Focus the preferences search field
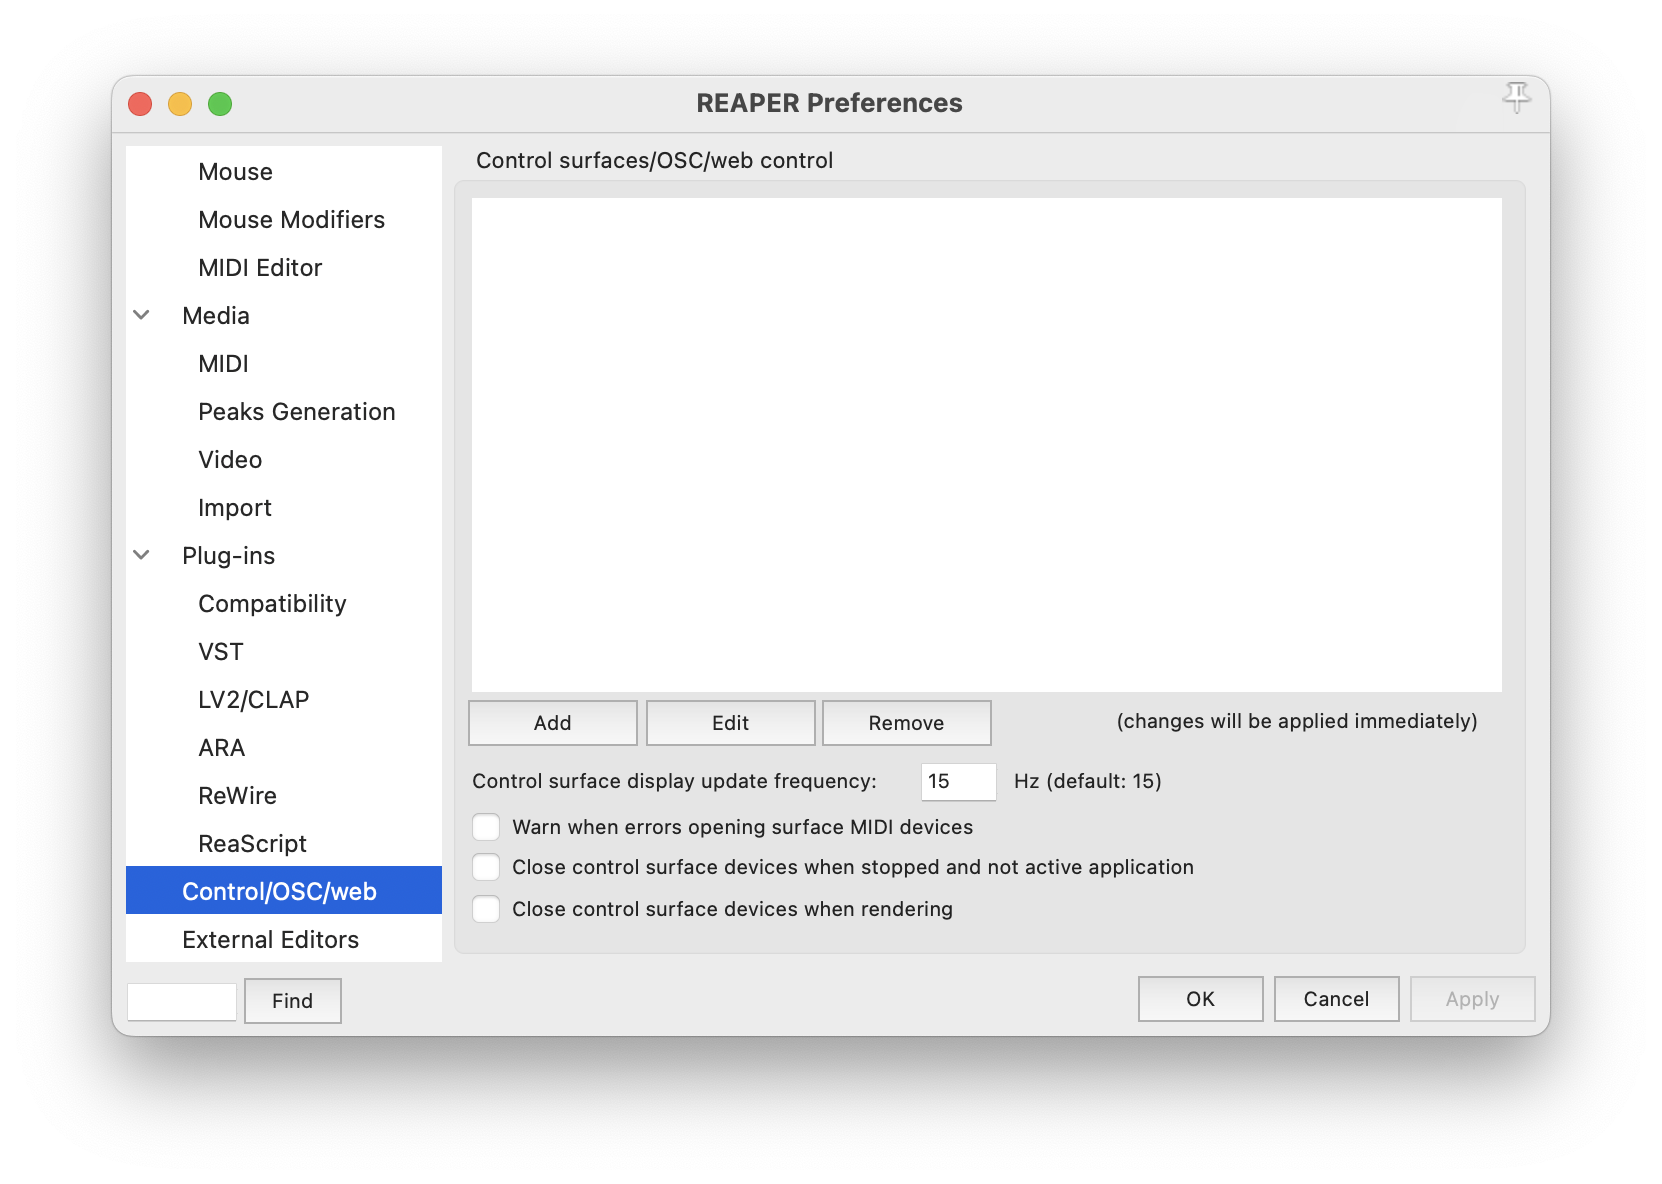The height and width of the screenshot is (1184, 1662). pyautogui.click(x=182, y=1001)
